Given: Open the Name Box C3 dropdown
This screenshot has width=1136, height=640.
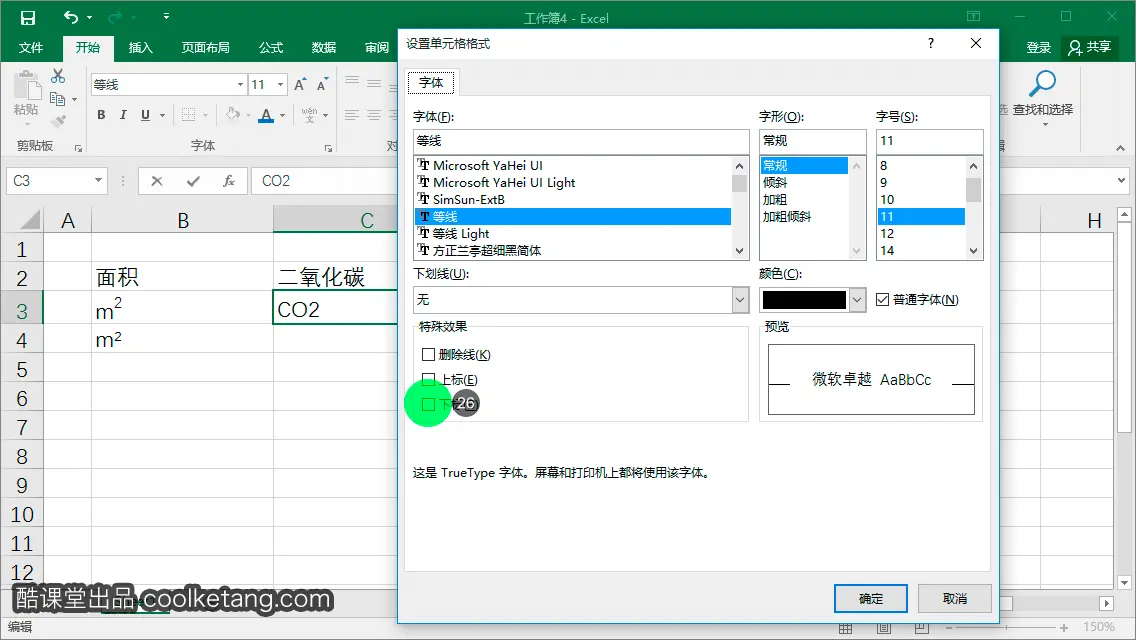Looking at the screenshot, I should coord(98,180).
